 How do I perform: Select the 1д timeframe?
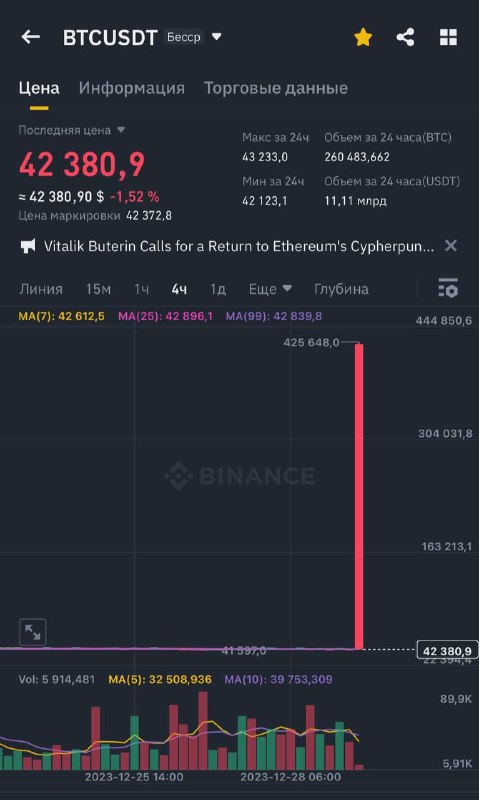pos(218,289)
